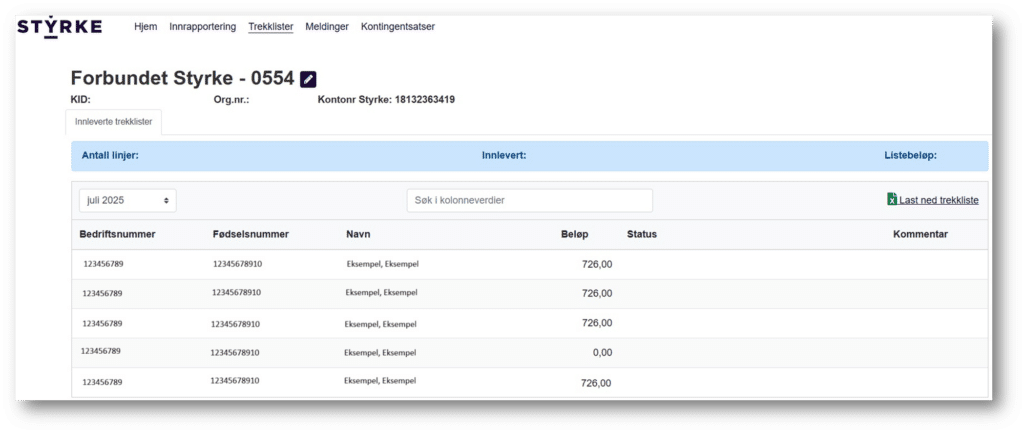Sort by the Bedriftsnummer column header
1024x432 pixels.
coord(117,234)
